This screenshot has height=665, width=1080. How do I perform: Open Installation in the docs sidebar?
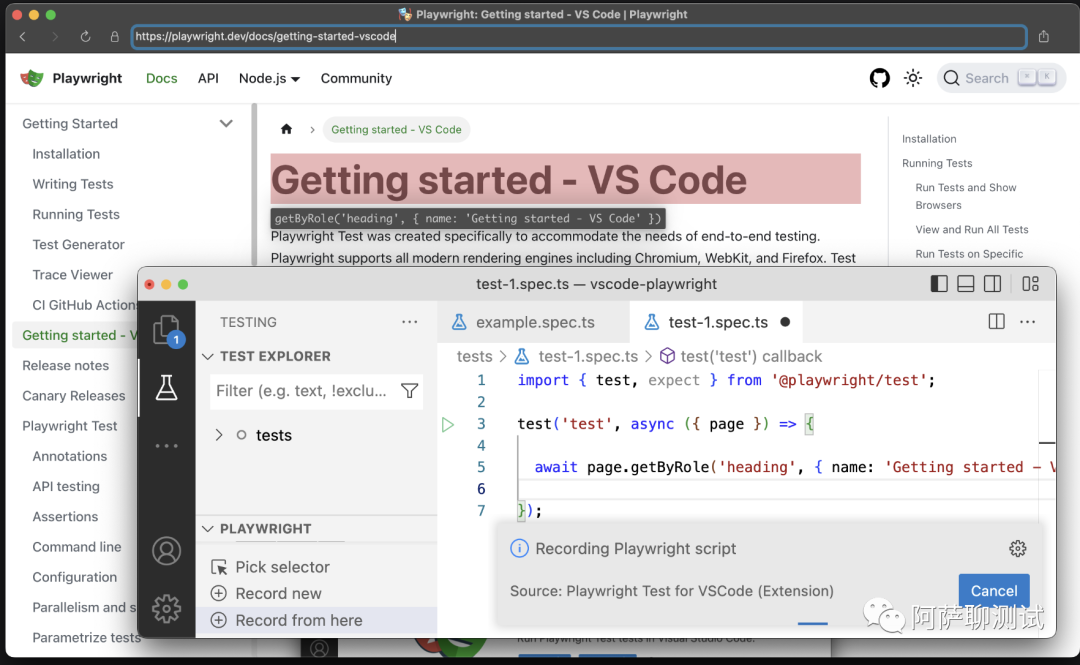[x=66, y=154]
